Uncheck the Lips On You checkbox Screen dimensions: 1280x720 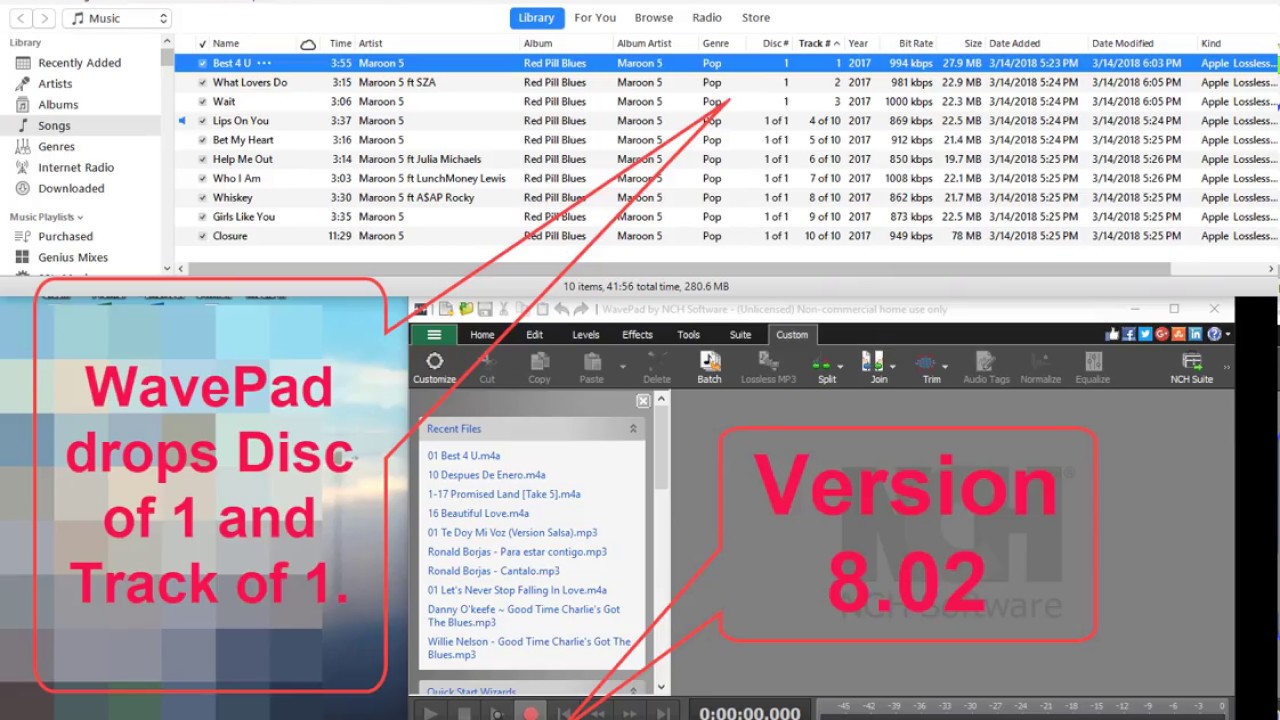pyautogui.click(x=202, y=121)
